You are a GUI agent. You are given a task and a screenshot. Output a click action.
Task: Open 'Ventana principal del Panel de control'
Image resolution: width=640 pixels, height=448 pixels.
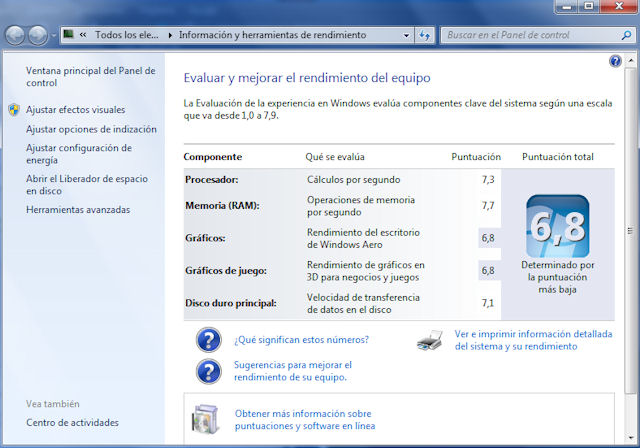click(x=91, y=77)
